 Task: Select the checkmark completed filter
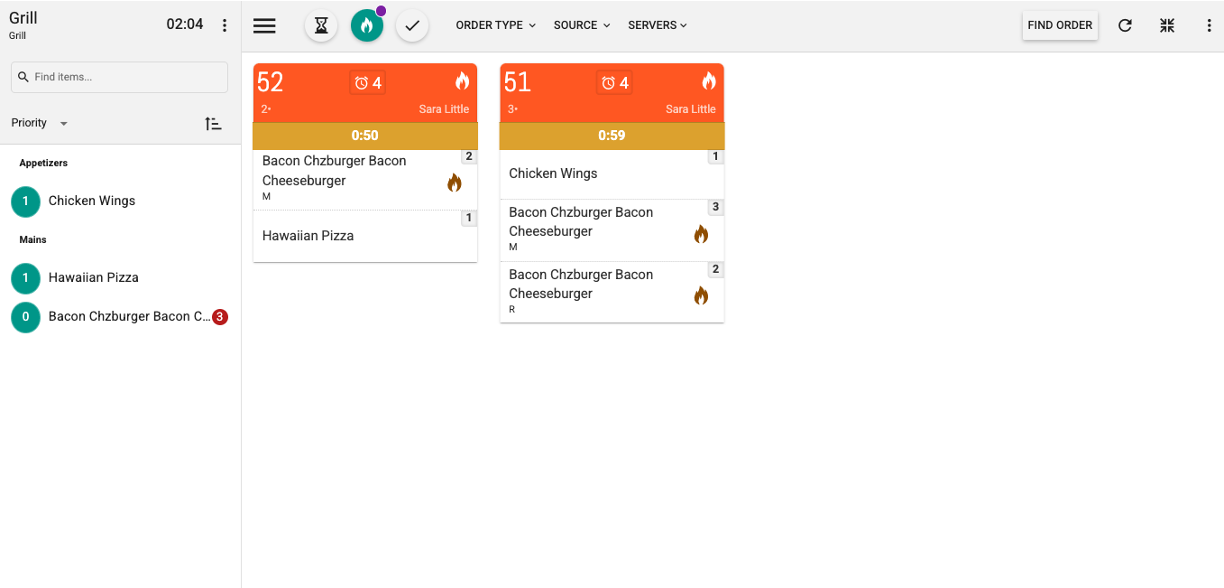(412, 26)
